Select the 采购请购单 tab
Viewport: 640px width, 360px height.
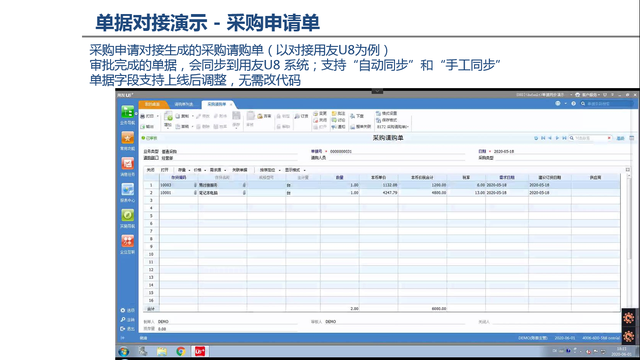[217, 104]
